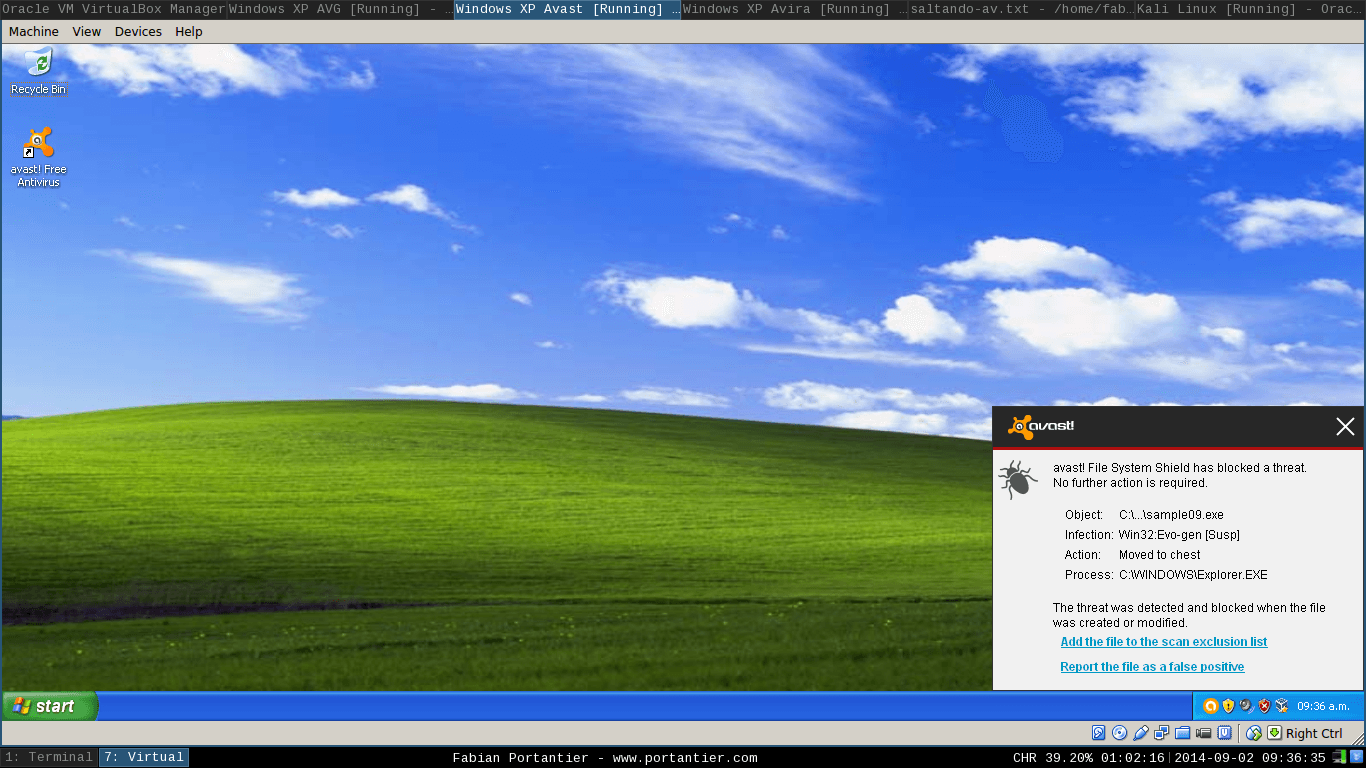Click the network adapters status icon
Image resolution: width=1366 pixels, height=768 pixels.
coord(1162,733)
